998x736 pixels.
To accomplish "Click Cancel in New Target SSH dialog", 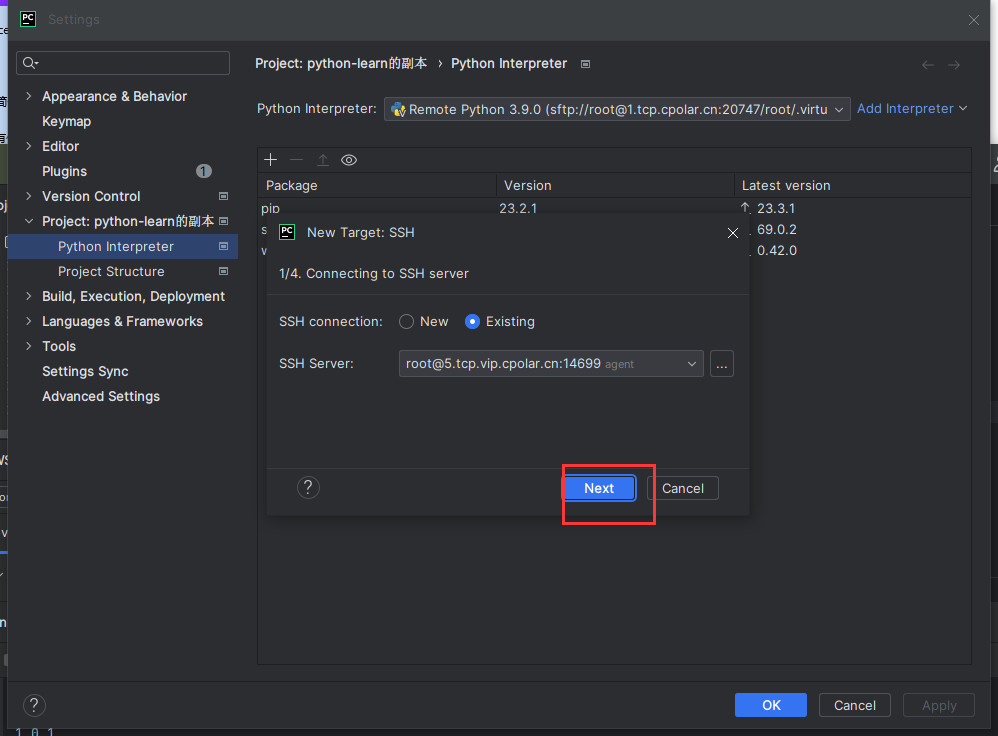I will point(683,488).
